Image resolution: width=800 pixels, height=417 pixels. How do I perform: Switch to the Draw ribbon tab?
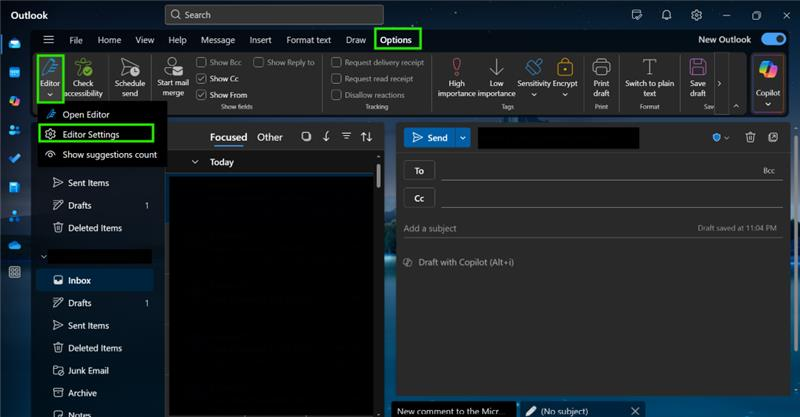point(356,40)
